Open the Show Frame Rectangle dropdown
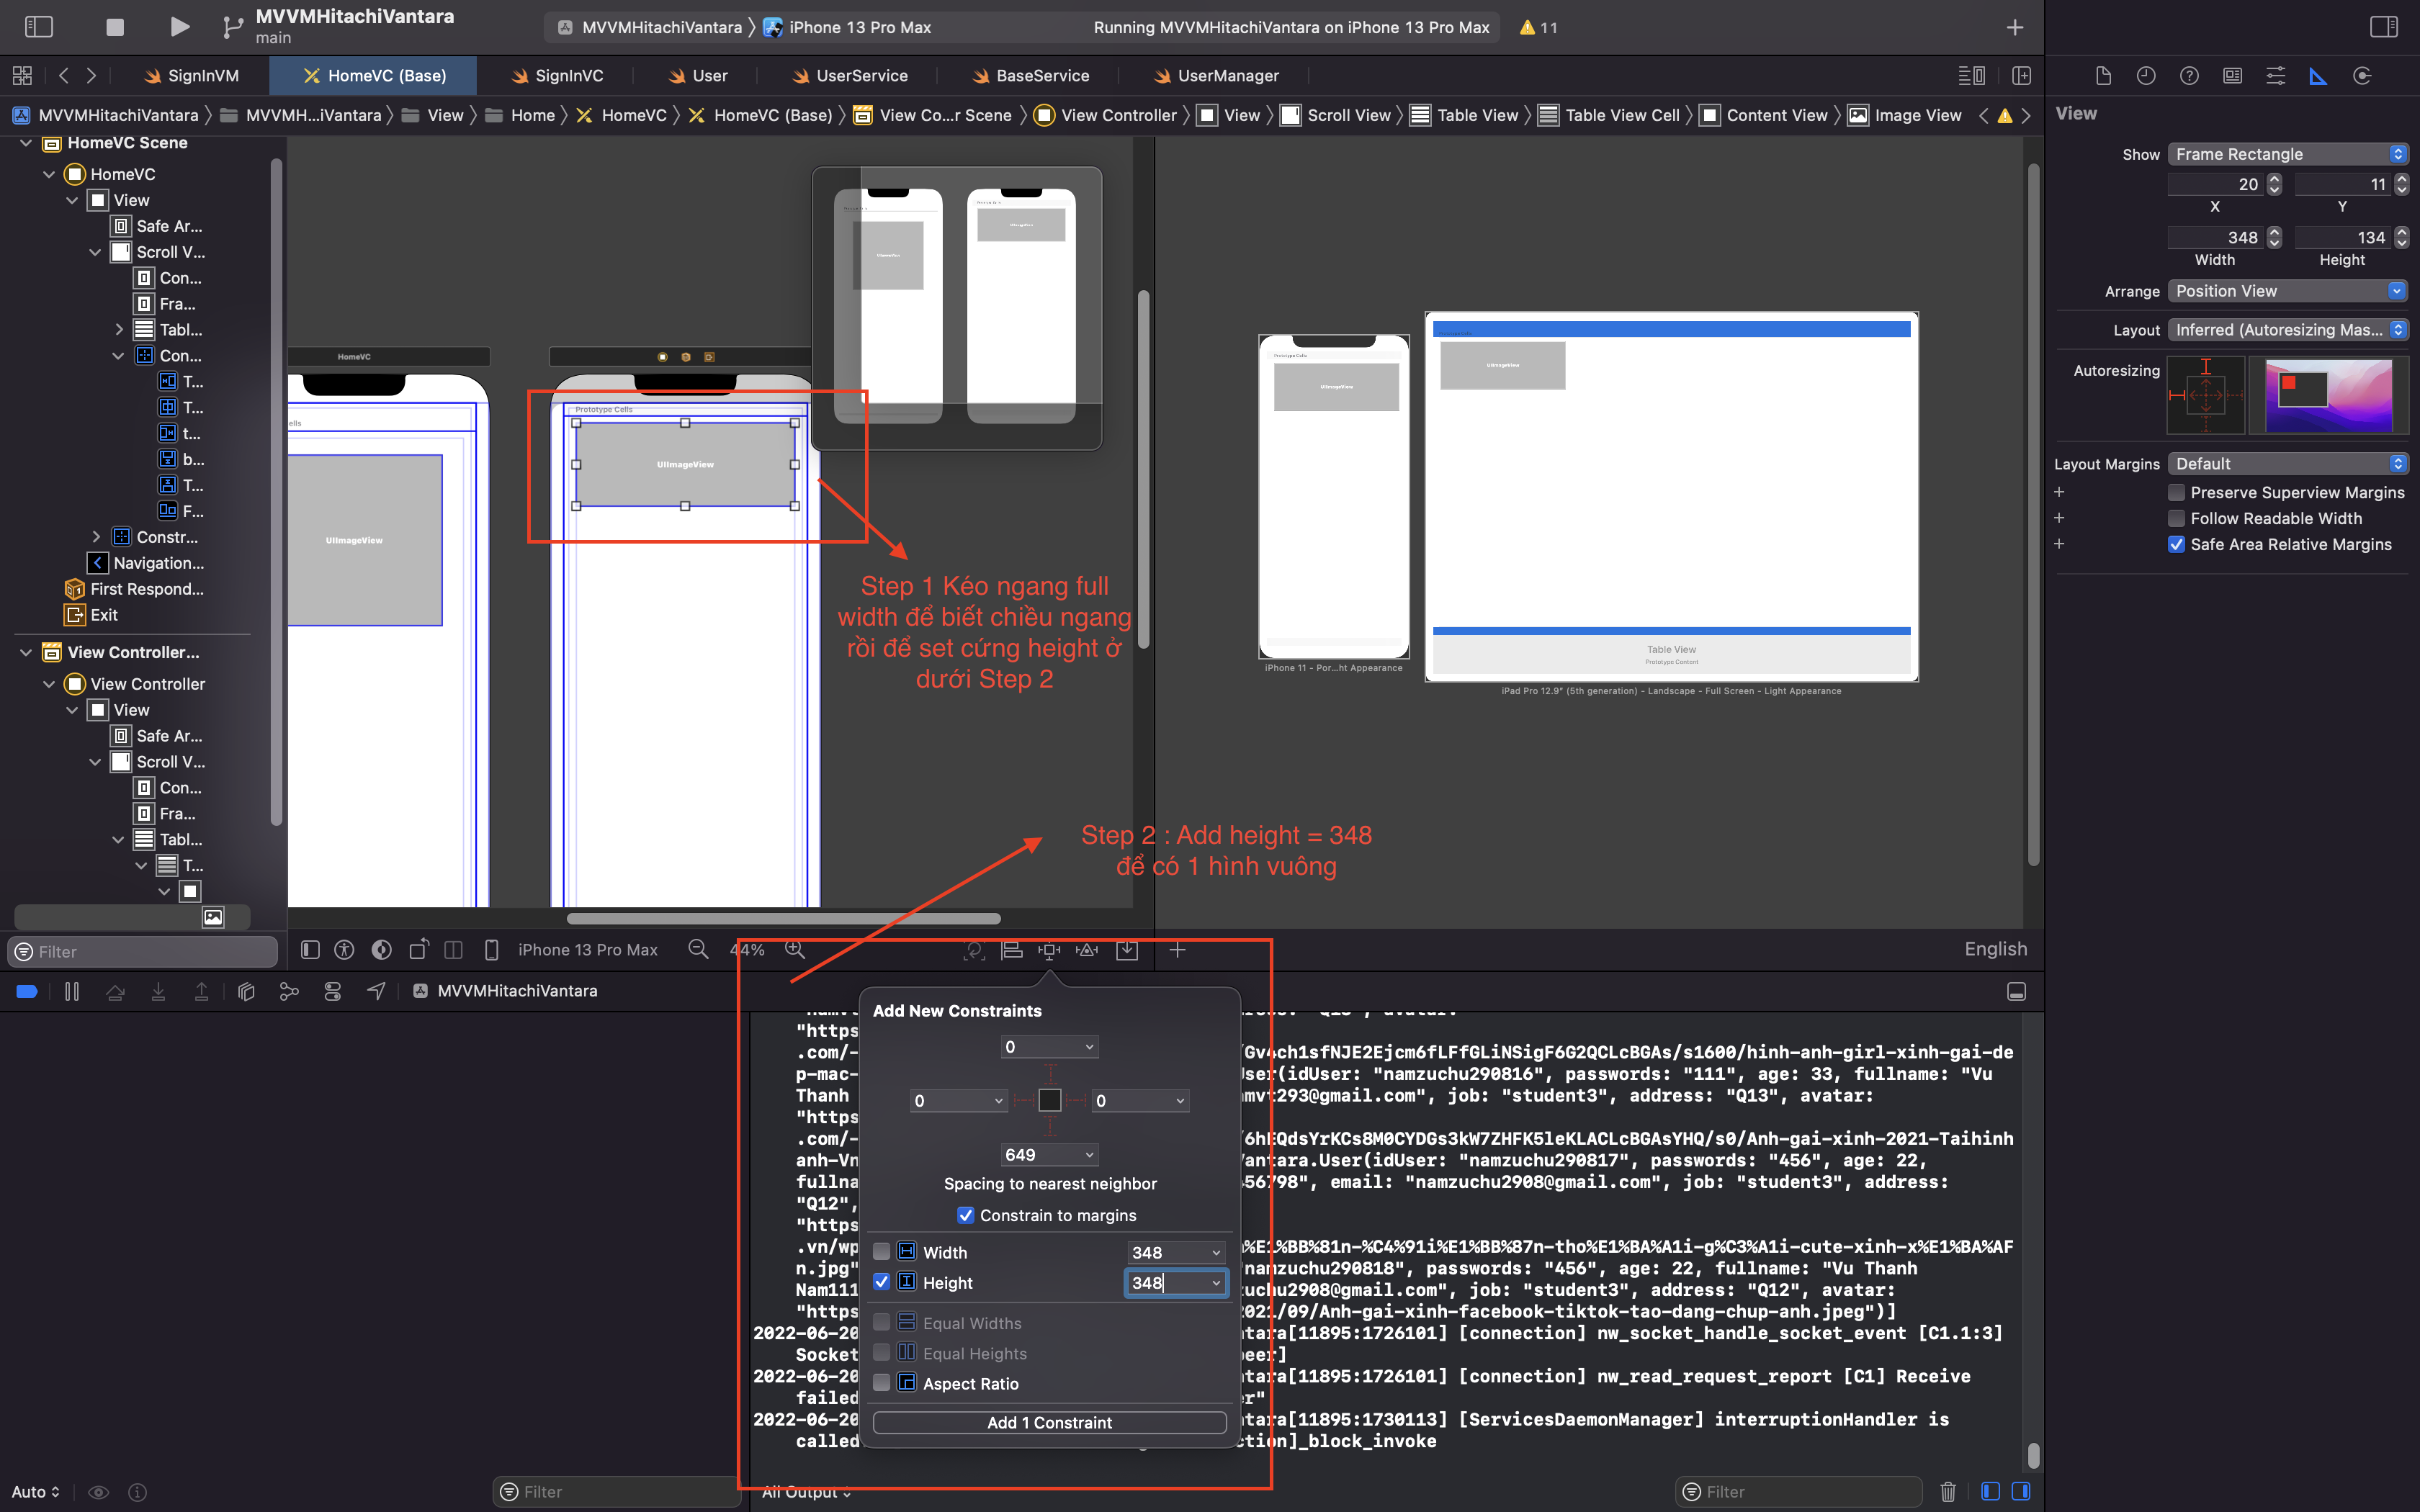This screenshot has height=1512, width=2420. click(2288, 154)
